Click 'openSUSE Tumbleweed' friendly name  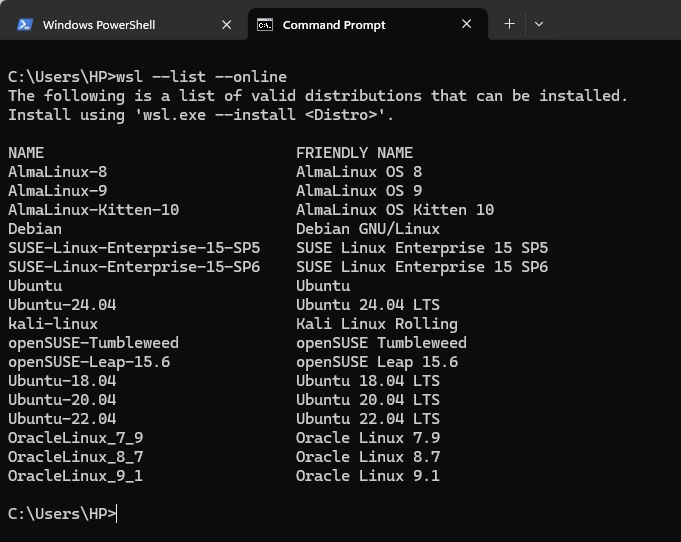pyautogui.click(x=381, y=343)
